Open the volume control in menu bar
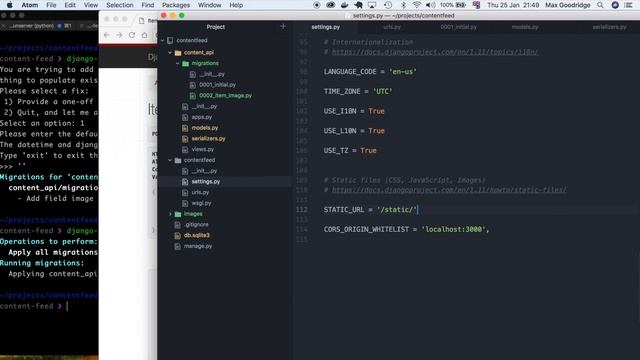640x360 pixels. (x=430, y=5)
